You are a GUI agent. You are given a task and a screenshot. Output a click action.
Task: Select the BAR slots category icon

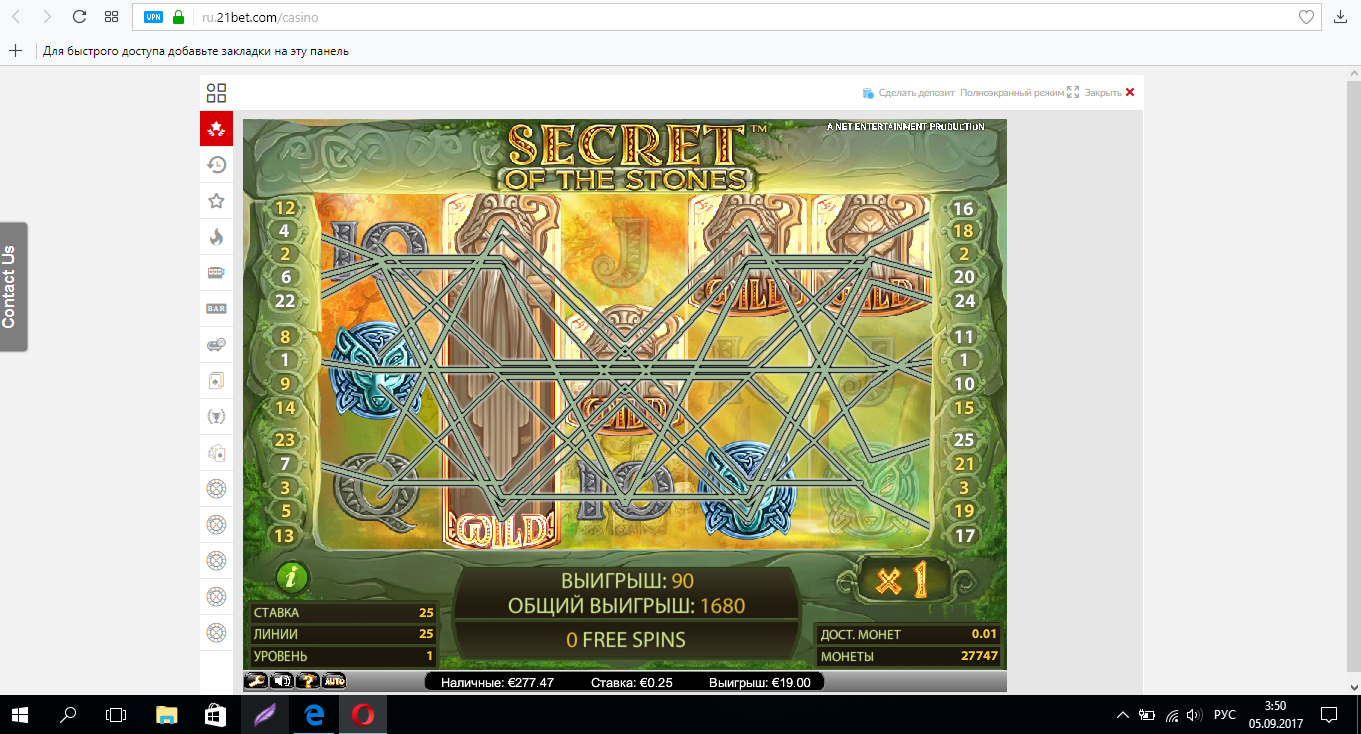tap(216, 309)
